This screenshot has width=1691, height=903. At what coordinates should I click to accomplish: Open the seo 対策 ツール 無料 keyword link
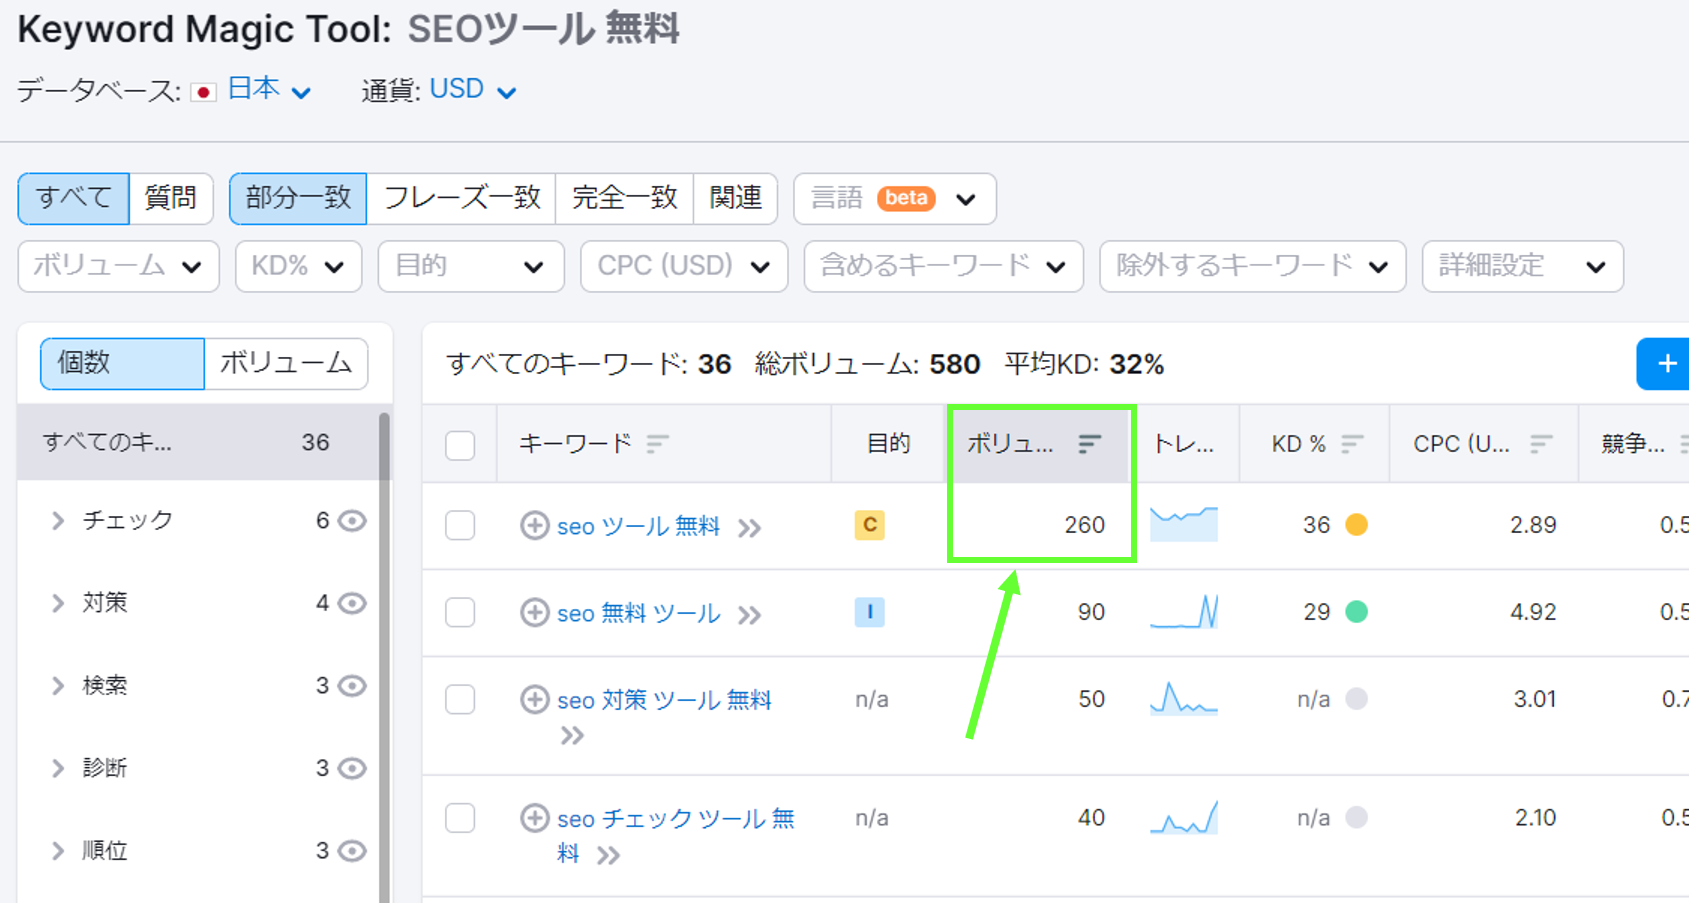click(x=664, y=700)
